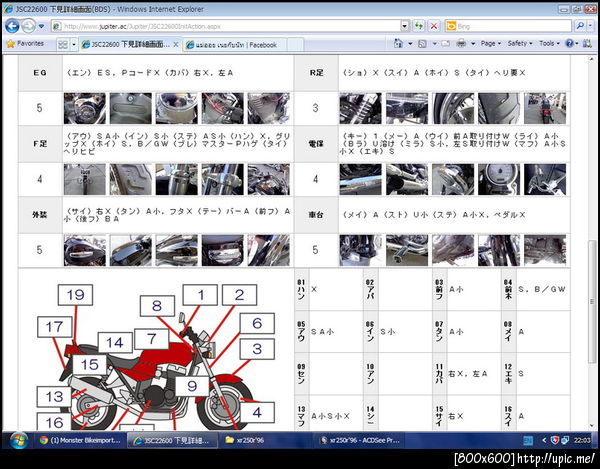The width and height of the screenshot is (600, 469).
Task: Click diagram label number 19
Action: tap(75, 295)
